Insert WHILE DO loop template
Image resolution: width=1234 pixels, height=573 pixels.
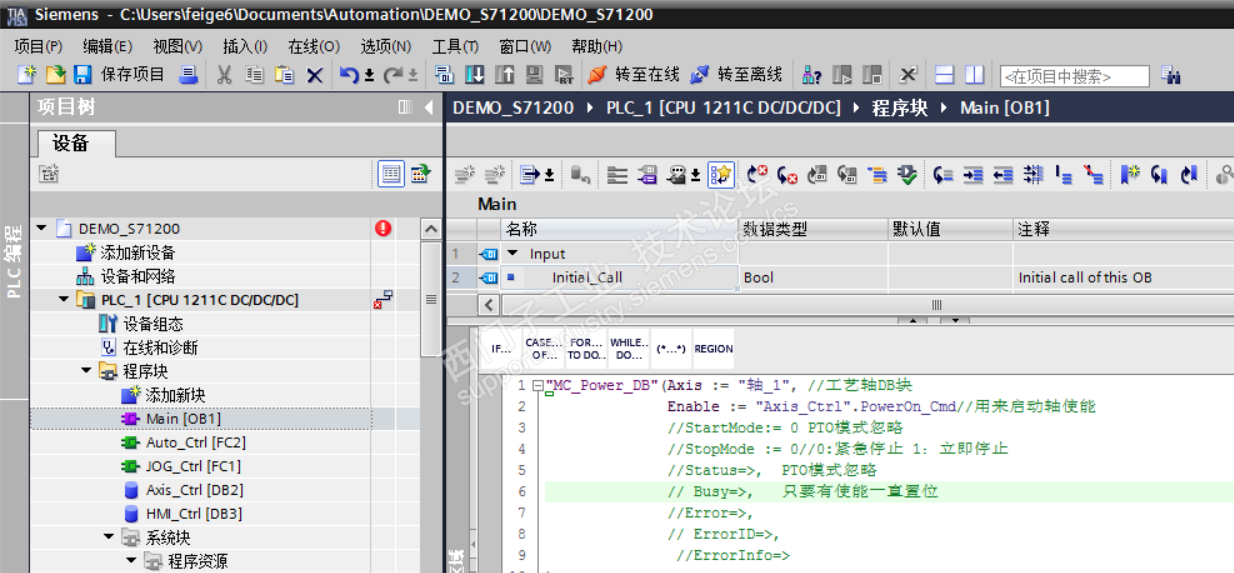tap(628, 349)
